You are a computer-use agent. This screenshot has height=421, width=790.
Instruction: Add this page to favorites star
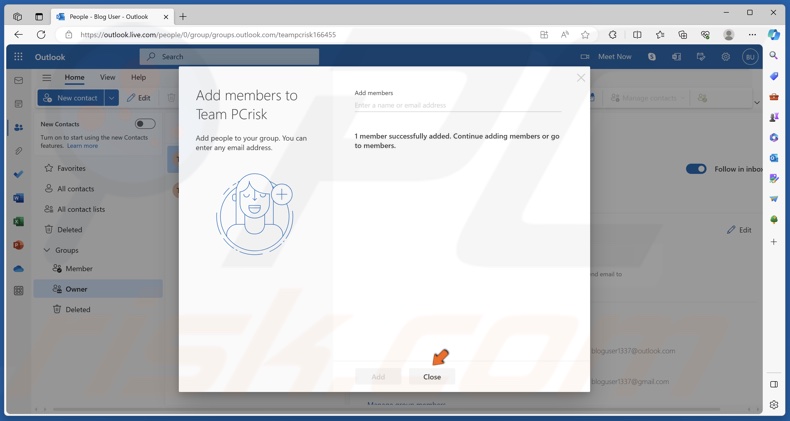585,35
